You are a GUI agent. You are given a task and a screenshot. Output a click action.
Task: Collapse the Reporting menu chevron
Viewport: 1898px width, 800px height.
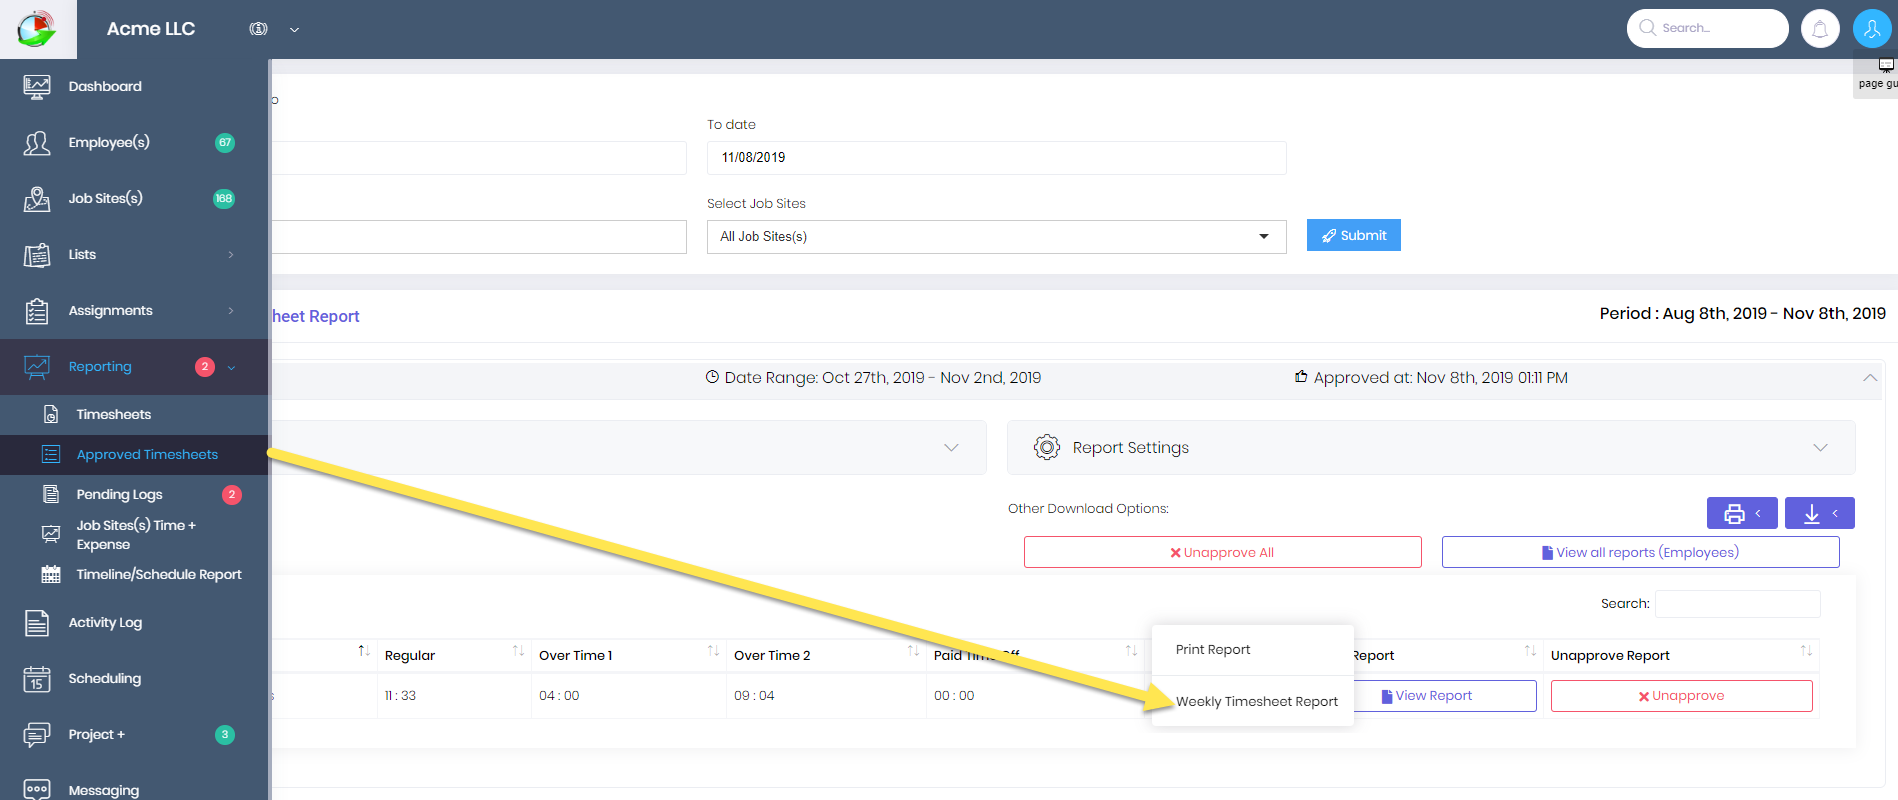pos(231,368)
